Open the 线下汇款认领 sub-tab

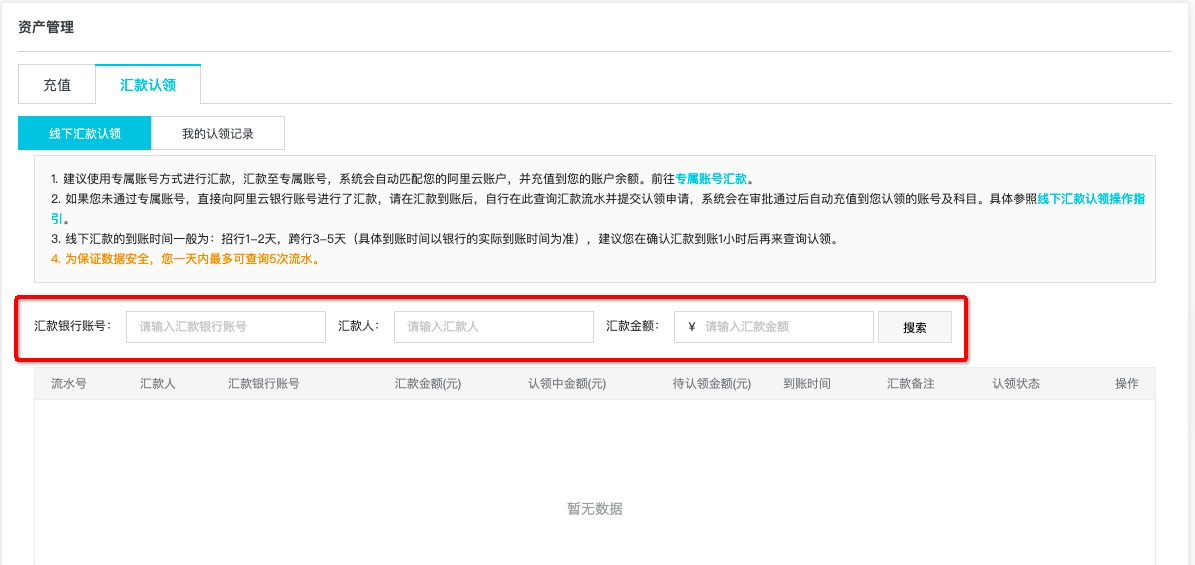pyautogui.click(x=85, y=133)
